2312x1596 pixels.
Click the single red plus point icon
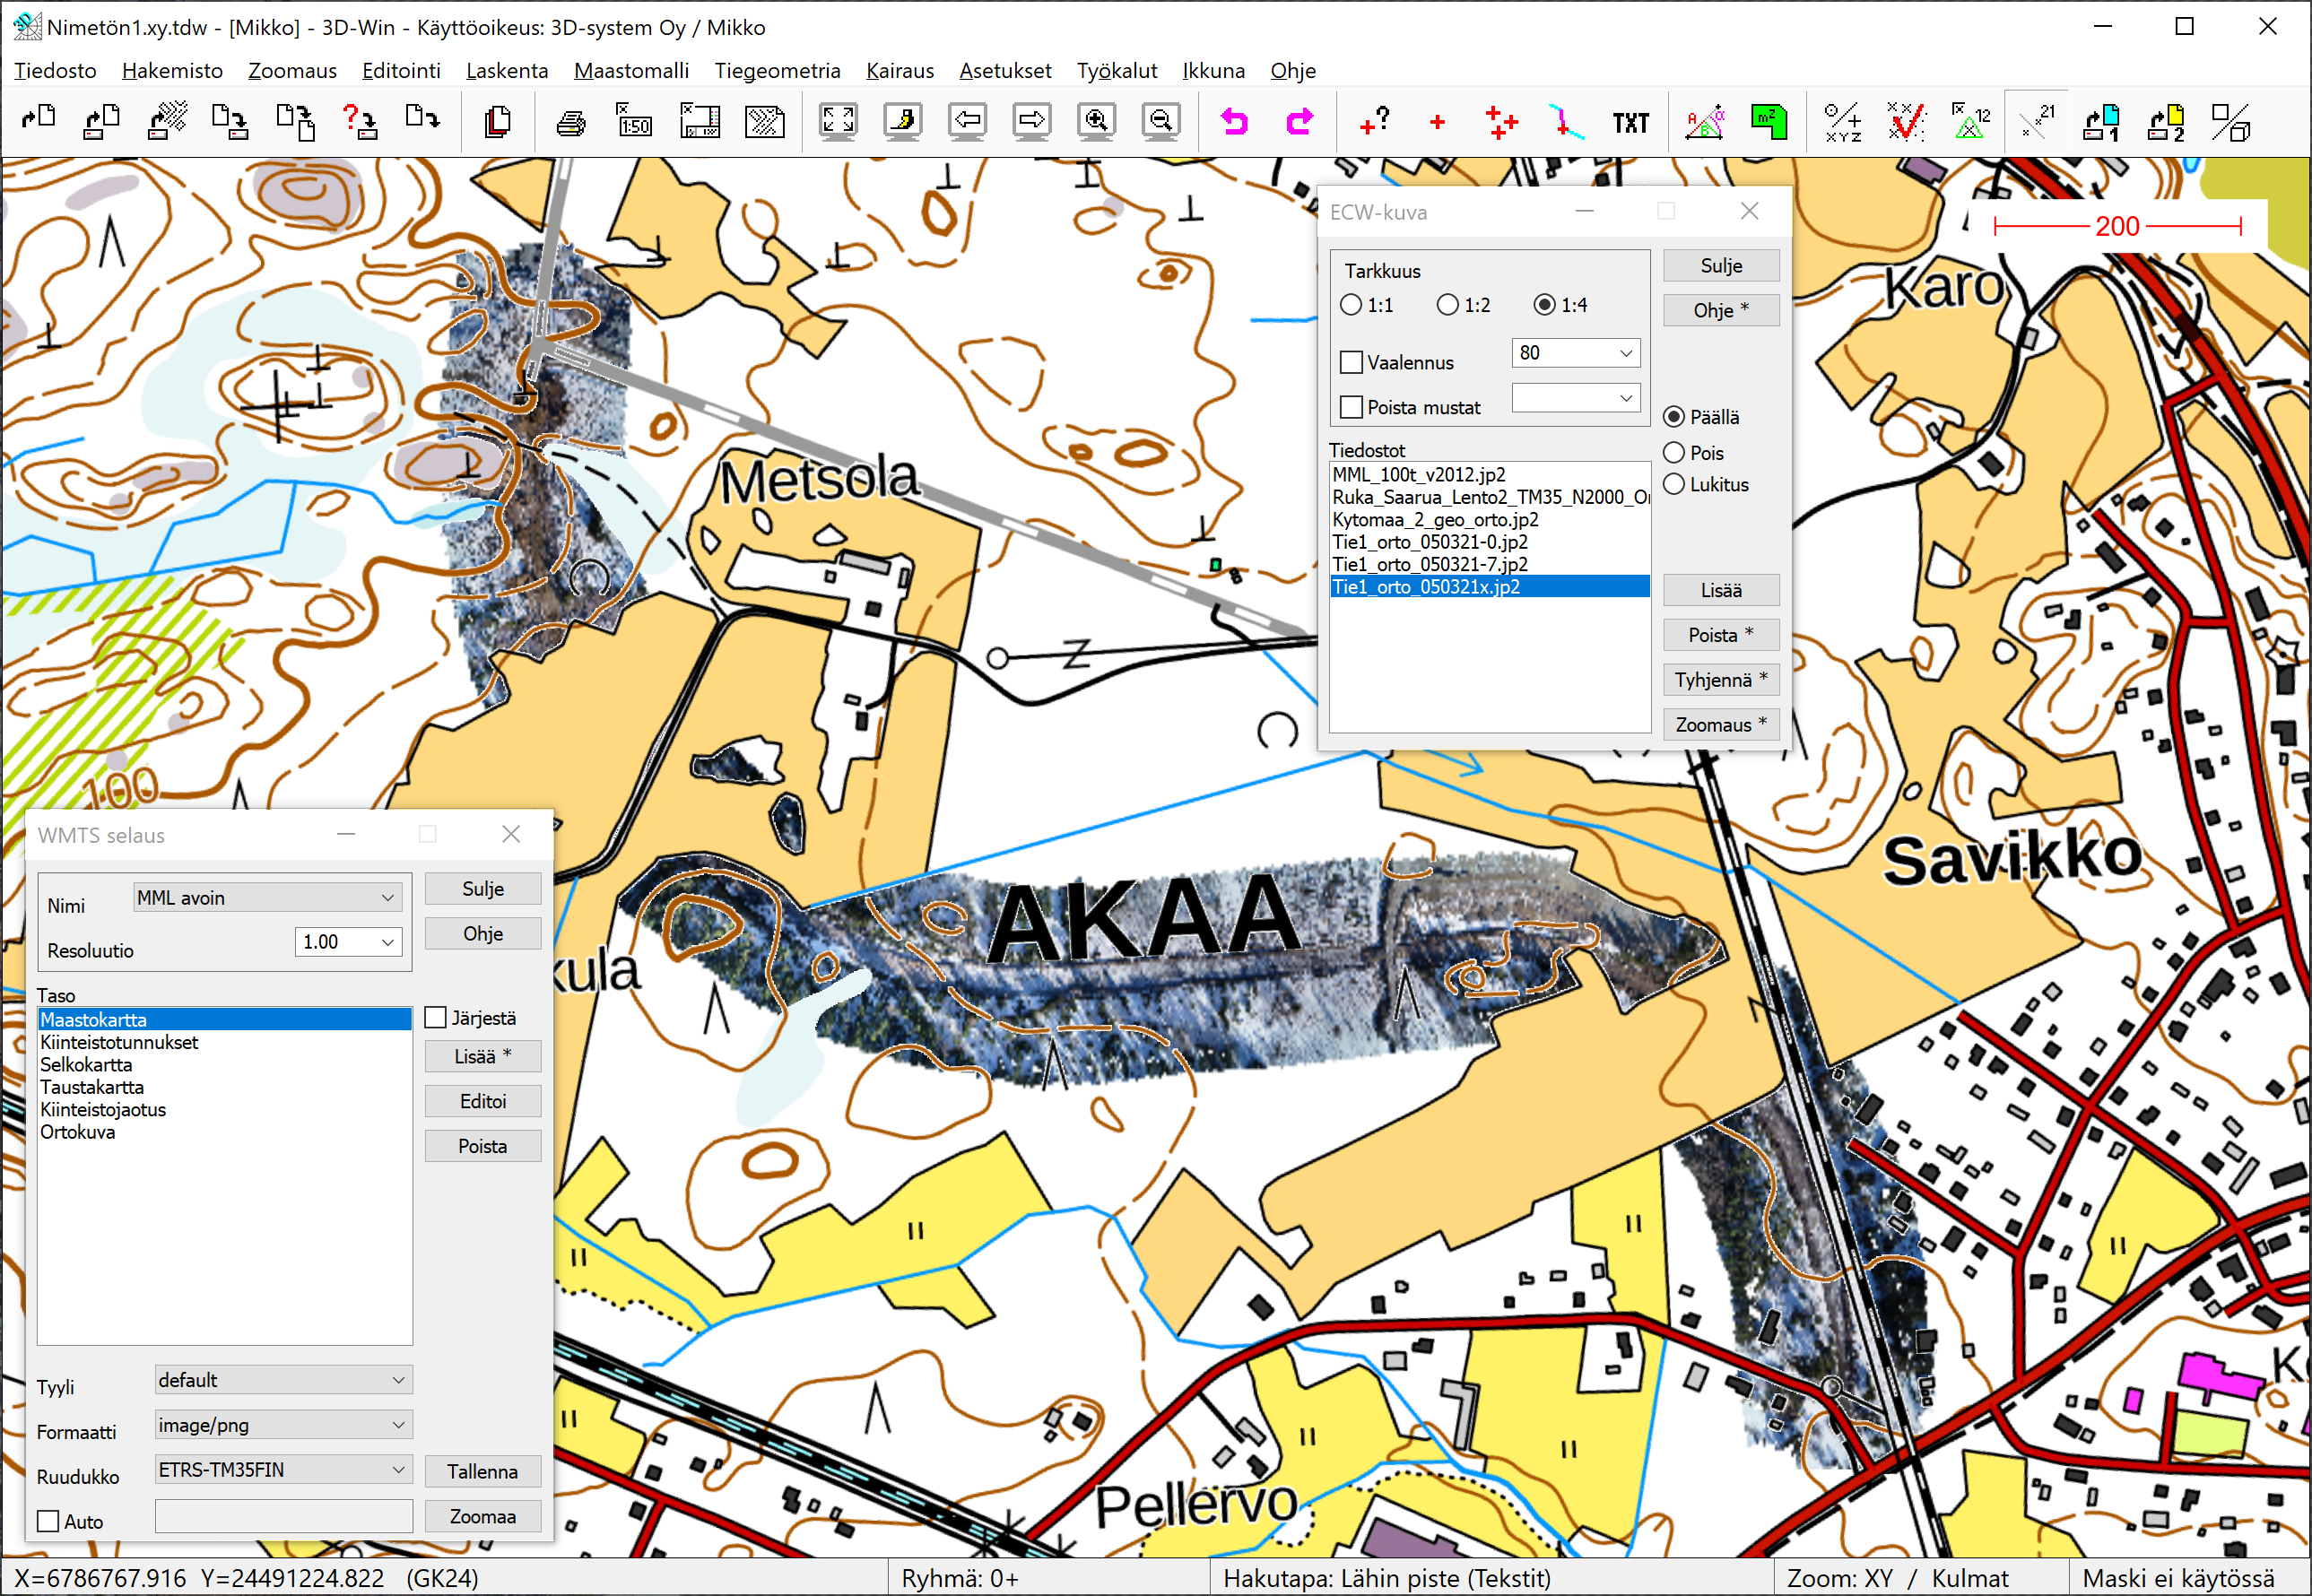point(1438,123)
